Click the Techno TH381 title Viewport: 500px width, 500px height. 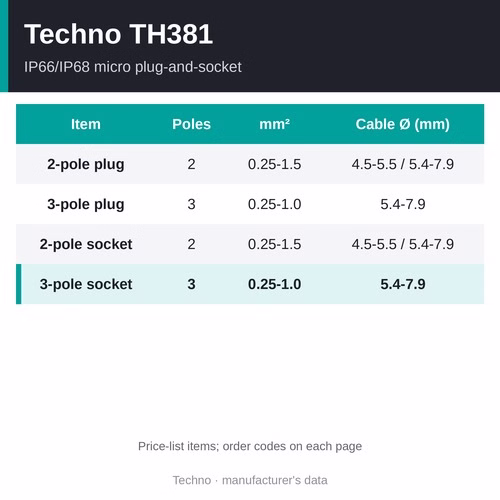118,34
